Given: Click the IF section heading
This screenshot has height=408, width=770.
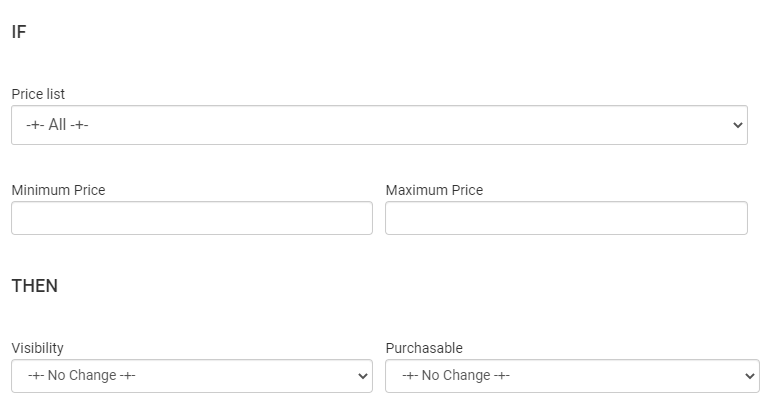Looking at the screenshot, I should point(19,32).
